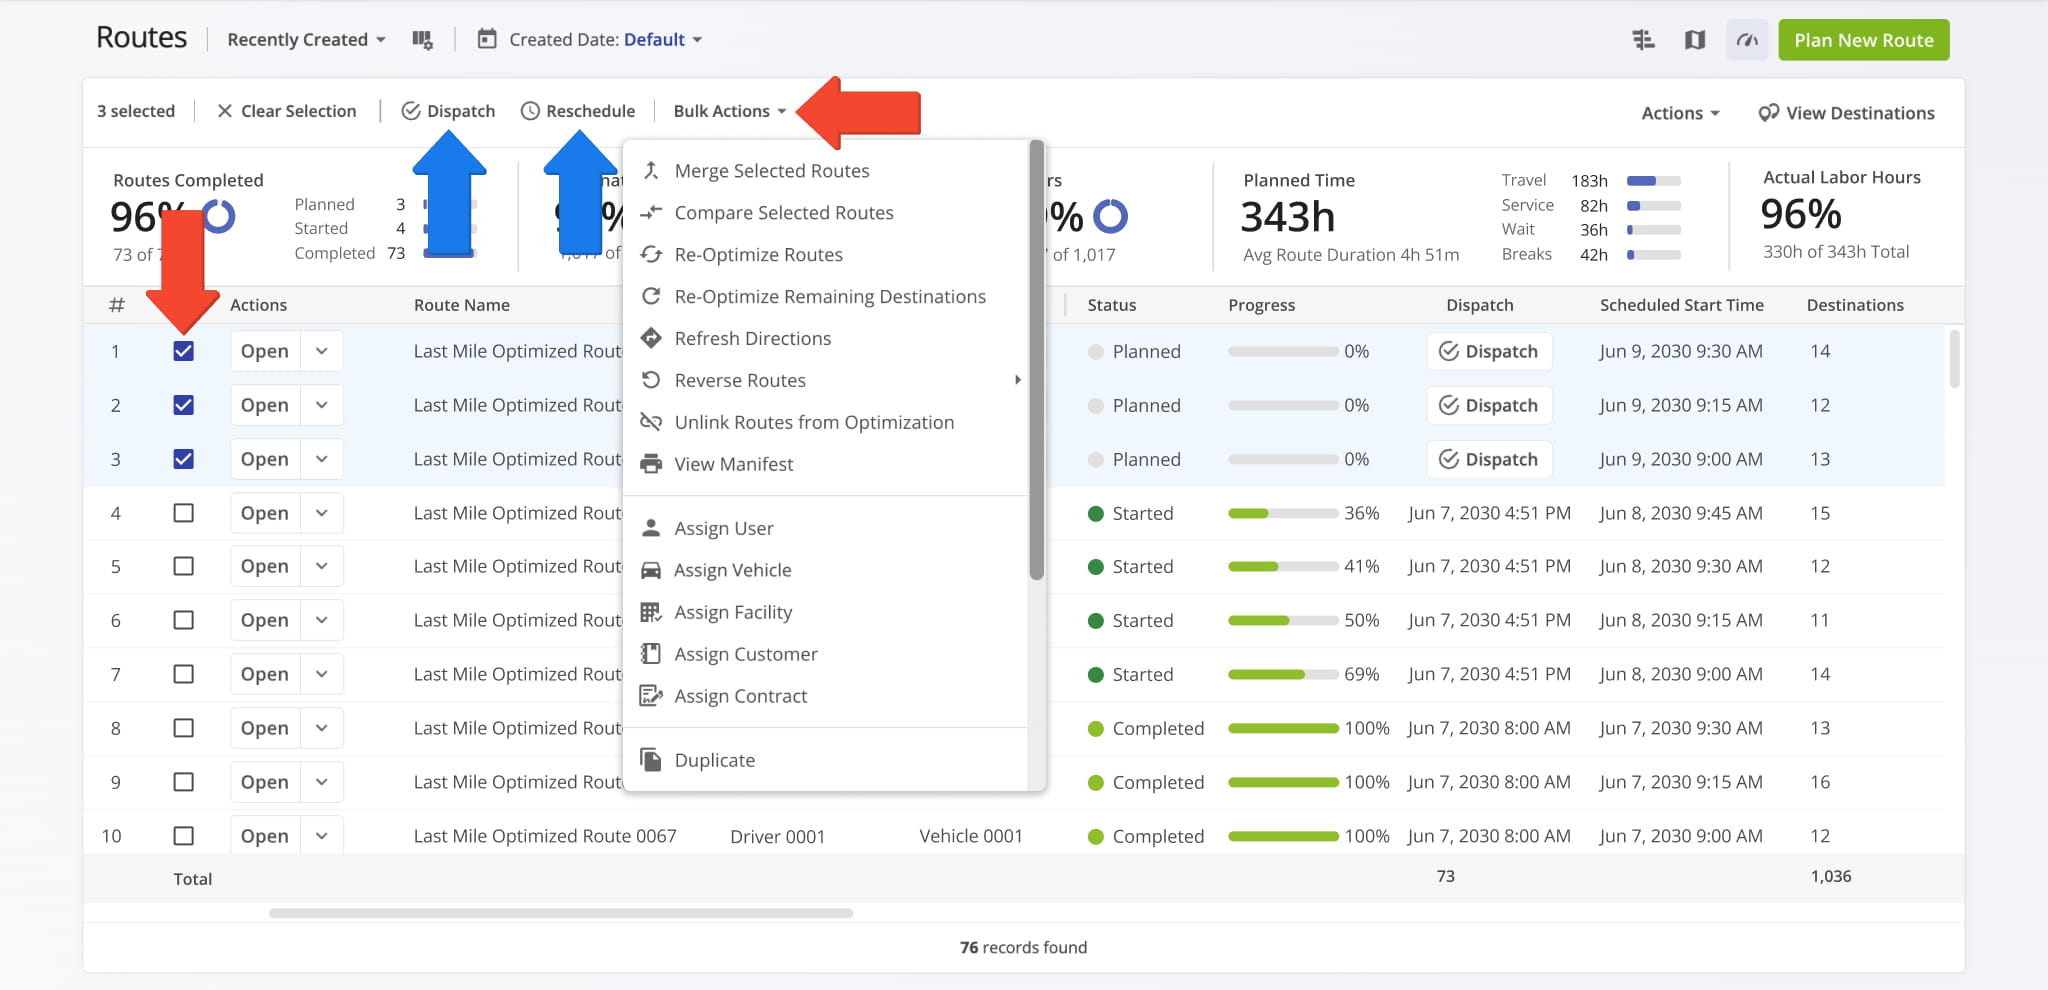The image size is (2048, 990).
Task: Click Clear Selection in the toolbar
Action: click(287, 111)
